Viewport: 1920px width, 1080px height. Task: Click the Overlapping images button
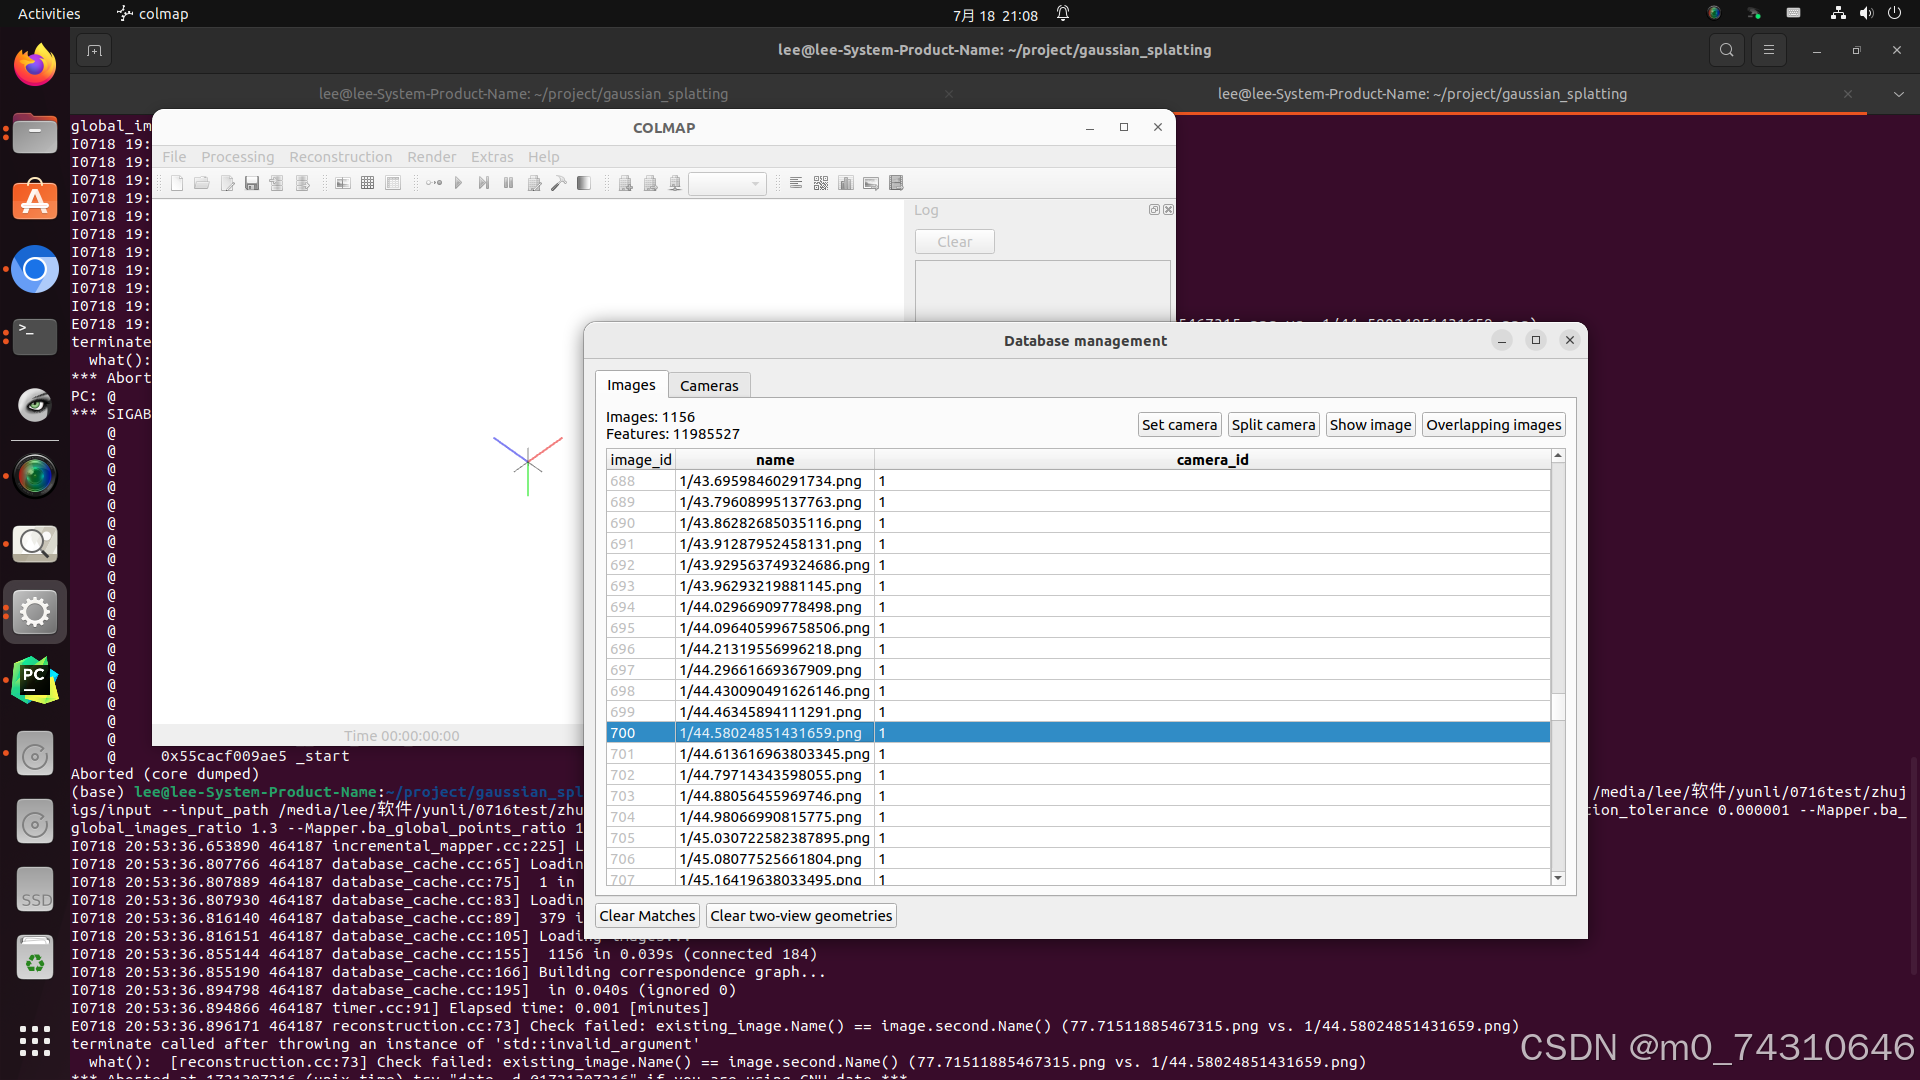pos(1493,425)
